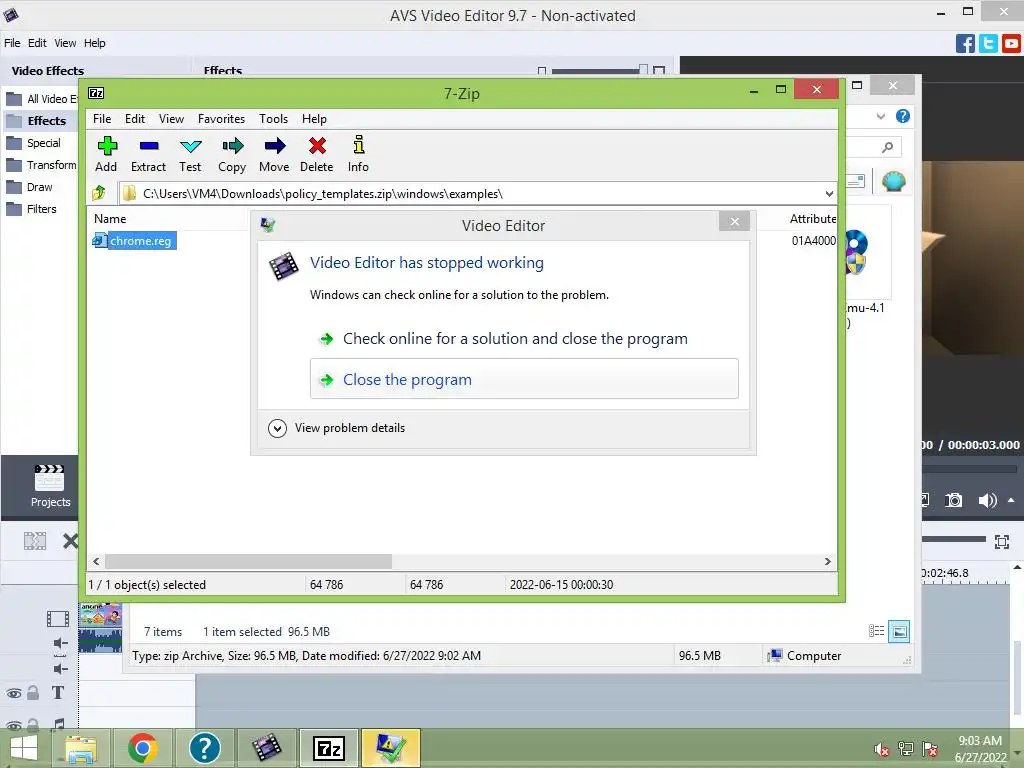
Task: Click the red Delete icon in 7-Zip
Action: click(317, 154)
